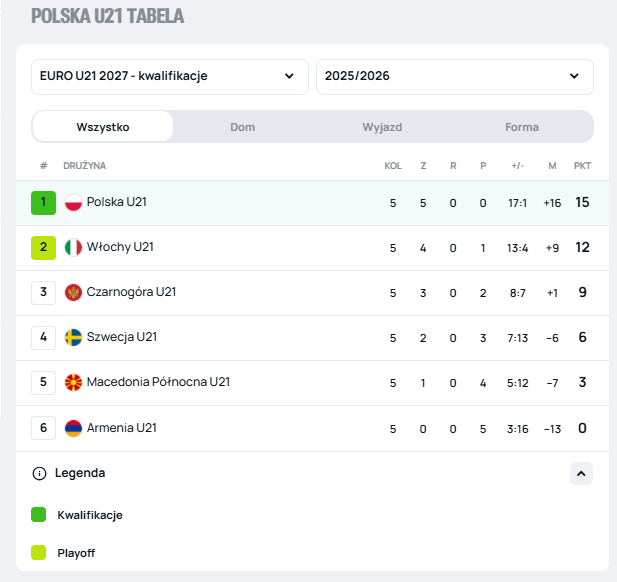The image size is (617, 582).
Task: Switch to the Forma tab
Action: [x=522, y=127]
